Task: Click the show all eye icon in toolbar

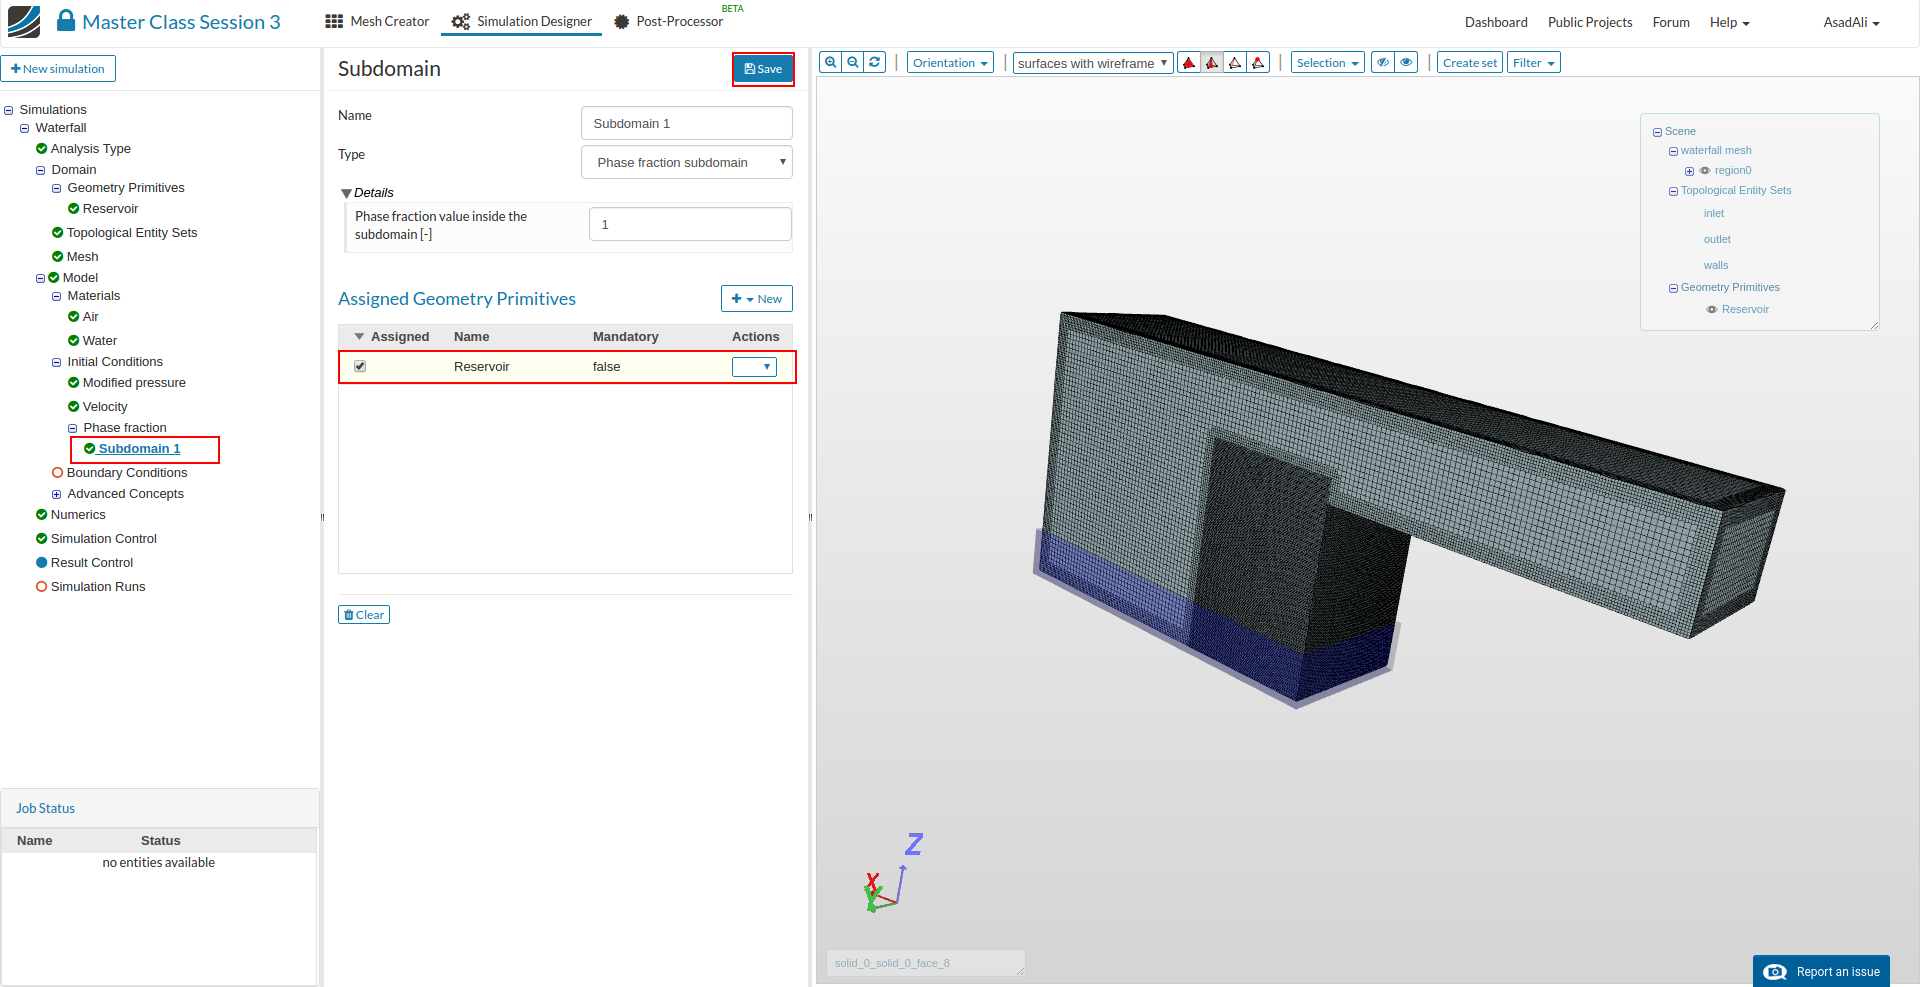Action: click(1406, 63)
